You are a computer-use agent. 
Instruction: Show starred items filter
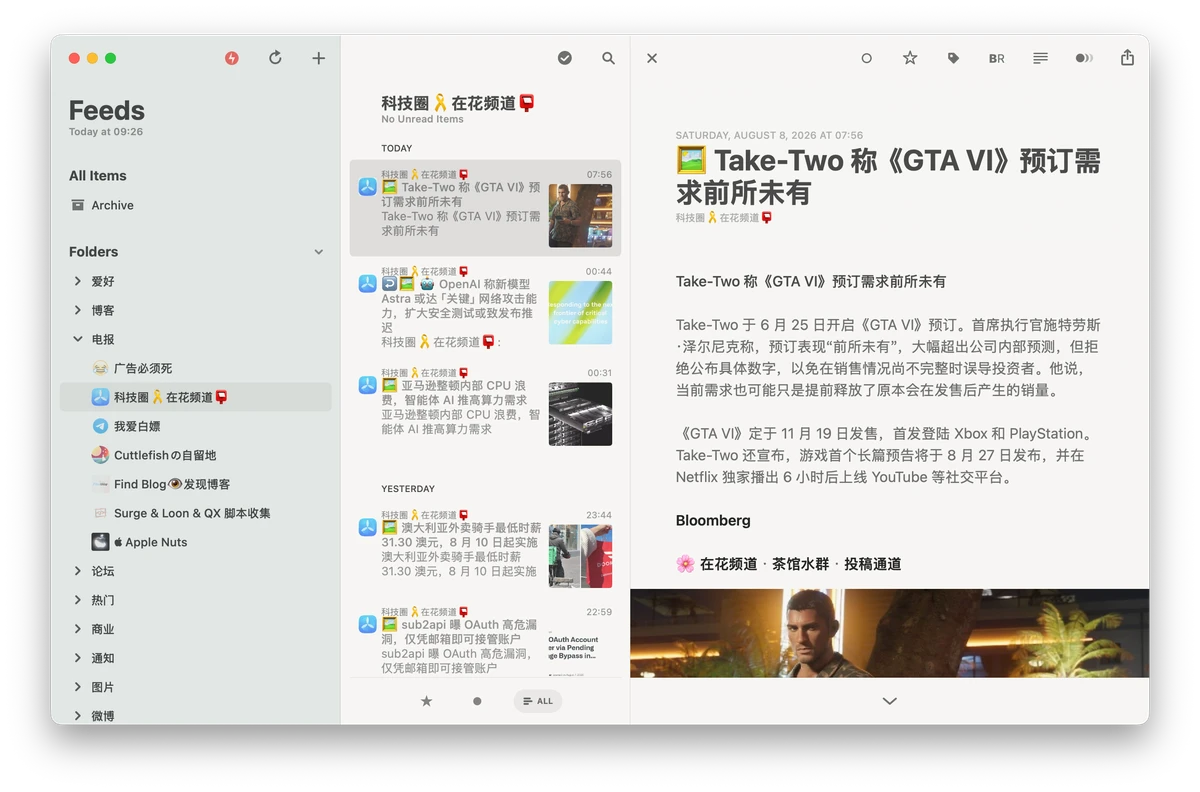(426, 701)
